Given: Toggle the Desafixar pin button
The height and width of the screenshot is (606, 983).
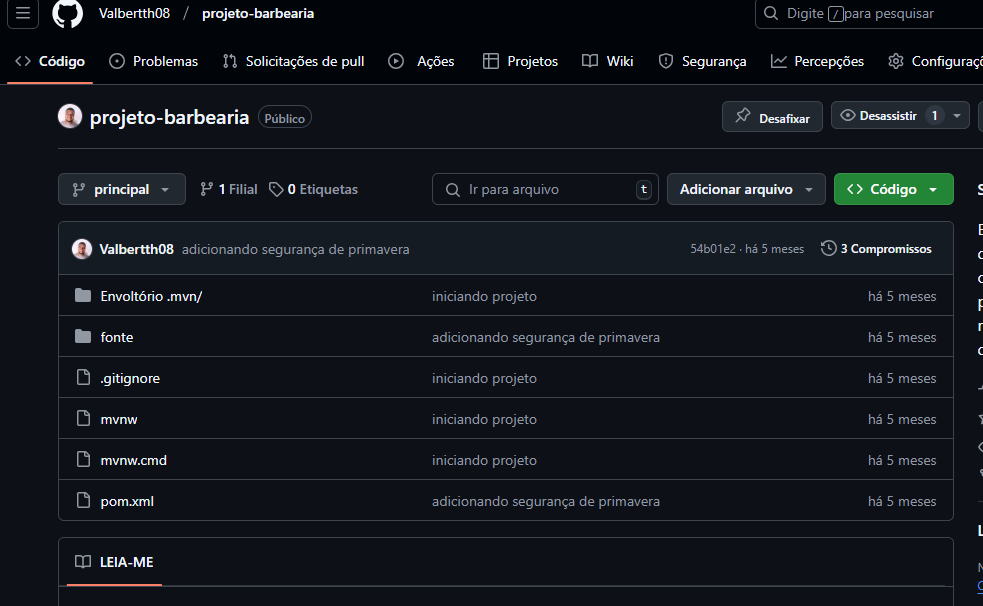Looking at the screenshot, I should tap(772, 116).
